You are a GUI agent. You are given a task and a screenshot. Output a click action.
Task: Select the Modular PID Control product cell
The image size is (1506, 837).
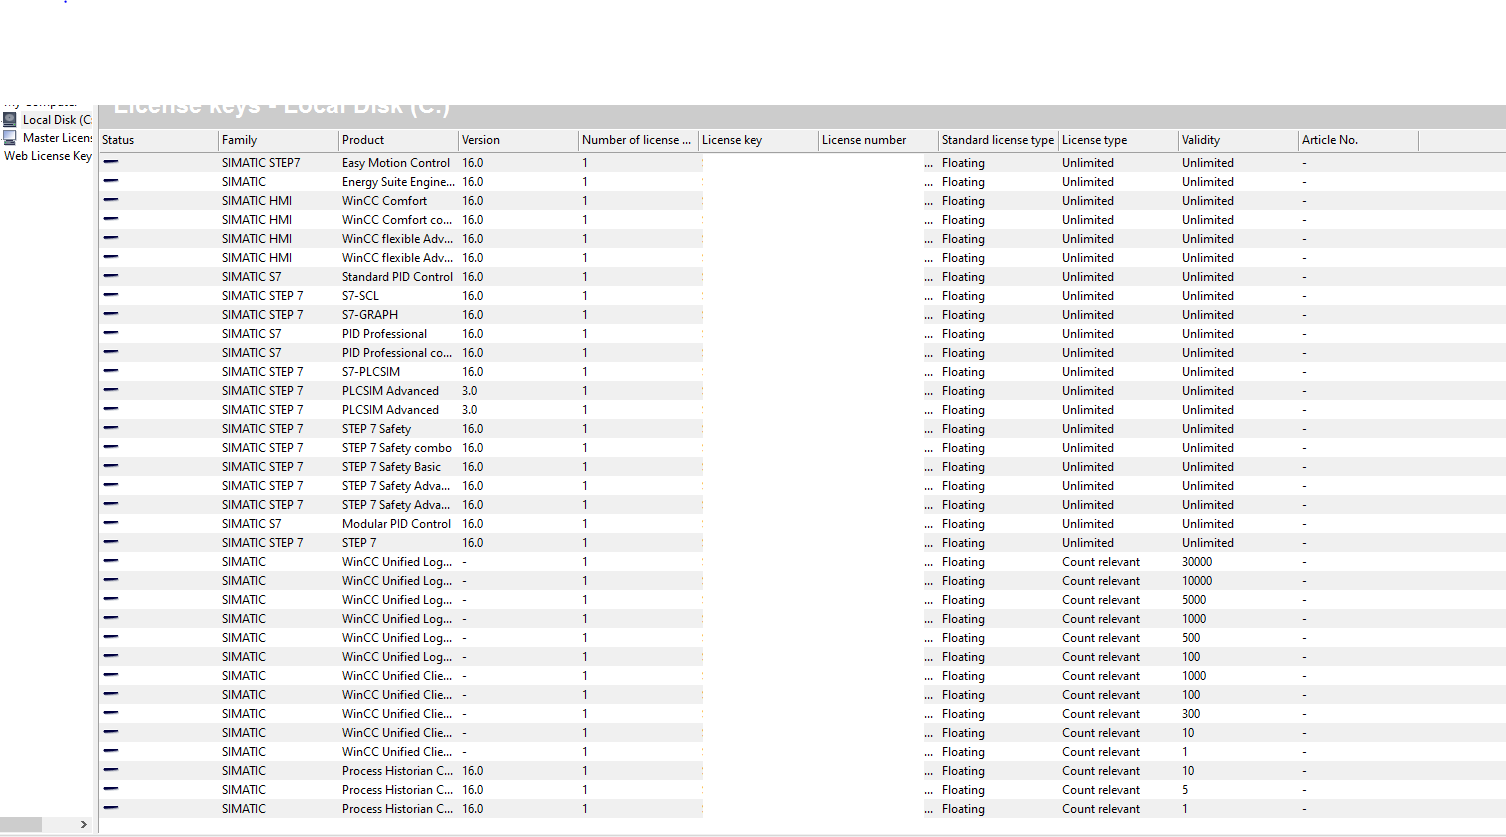396,524
